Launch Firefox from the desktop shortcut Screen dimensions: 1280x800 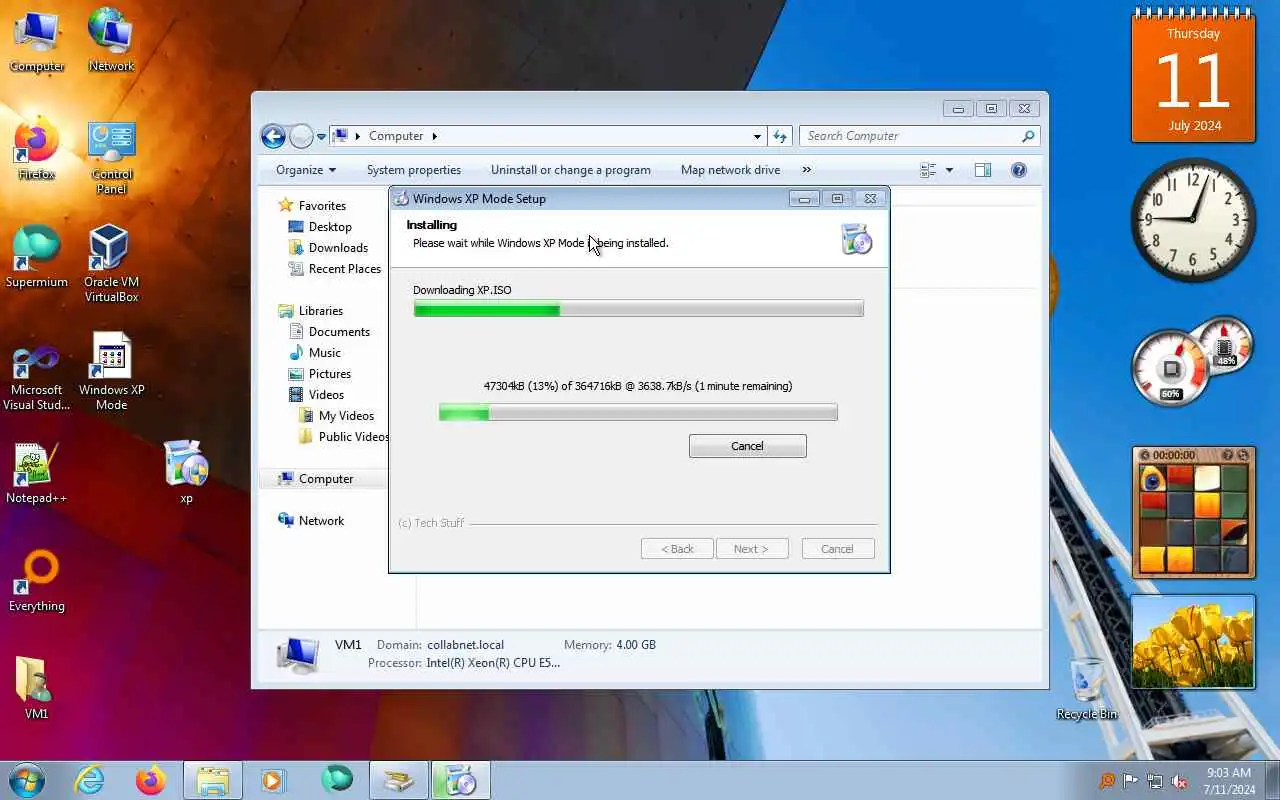click(37, 150)
